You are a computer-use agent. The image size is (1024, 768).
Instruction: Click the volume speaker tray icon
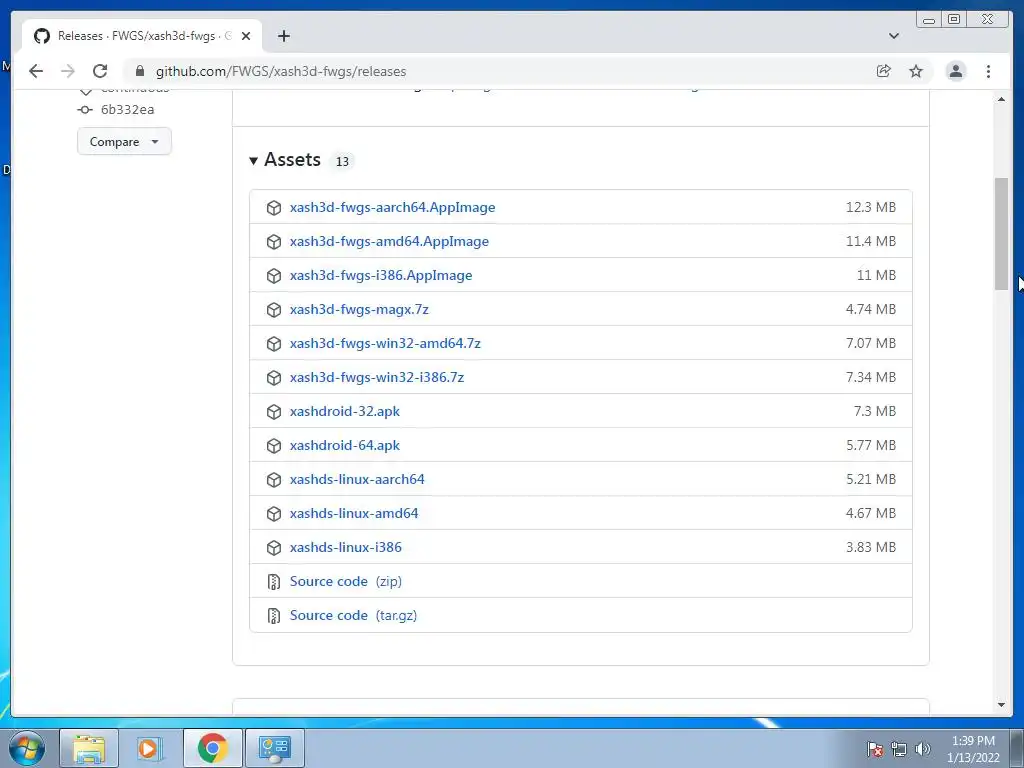[923, 749]
